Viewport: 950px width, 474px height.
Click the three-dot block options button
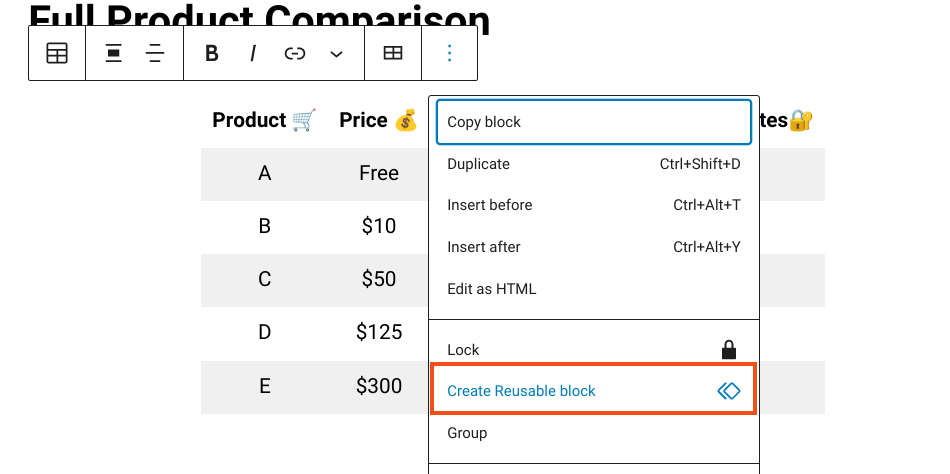coord(450,53)
